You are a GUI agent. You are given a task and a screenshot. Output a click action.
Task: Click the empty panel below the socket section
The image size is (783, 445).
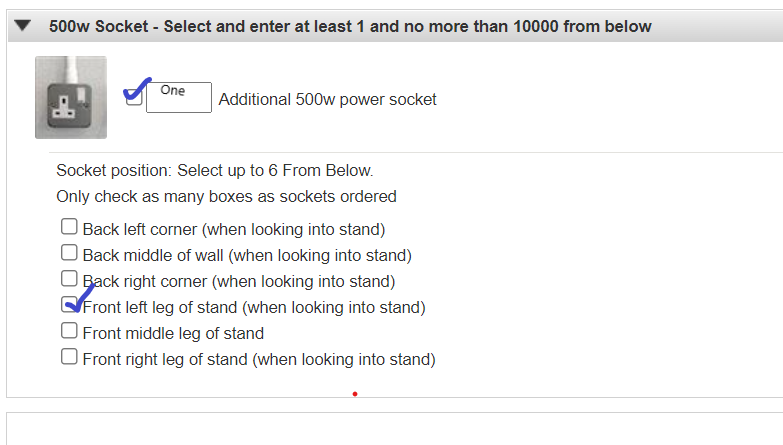[x=394, y=429]
